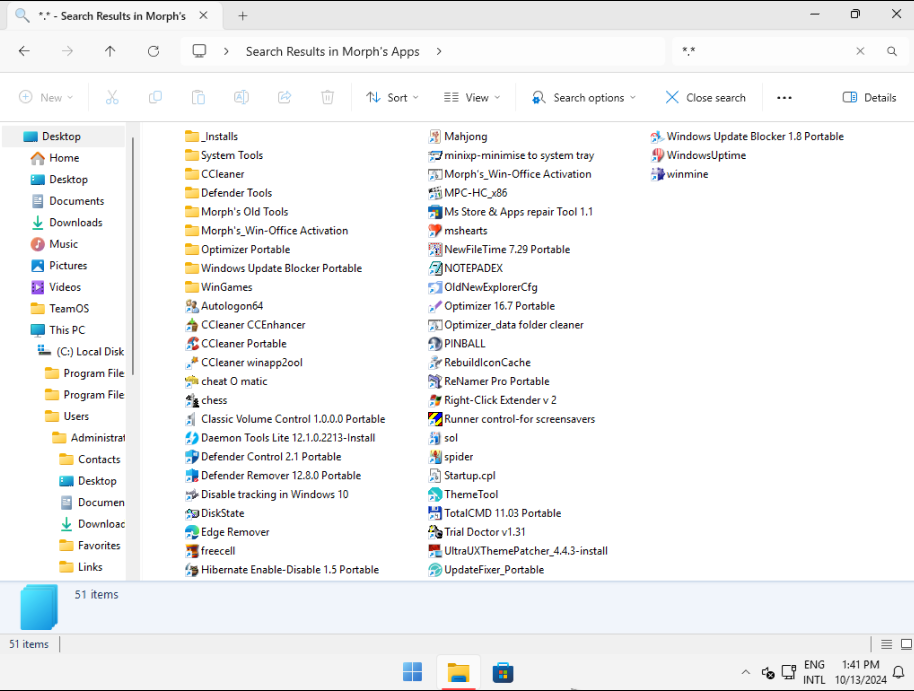The image size is (914, 691).
Task: Click the navigation pane vertical scrollbar
Action: [133, 255]
